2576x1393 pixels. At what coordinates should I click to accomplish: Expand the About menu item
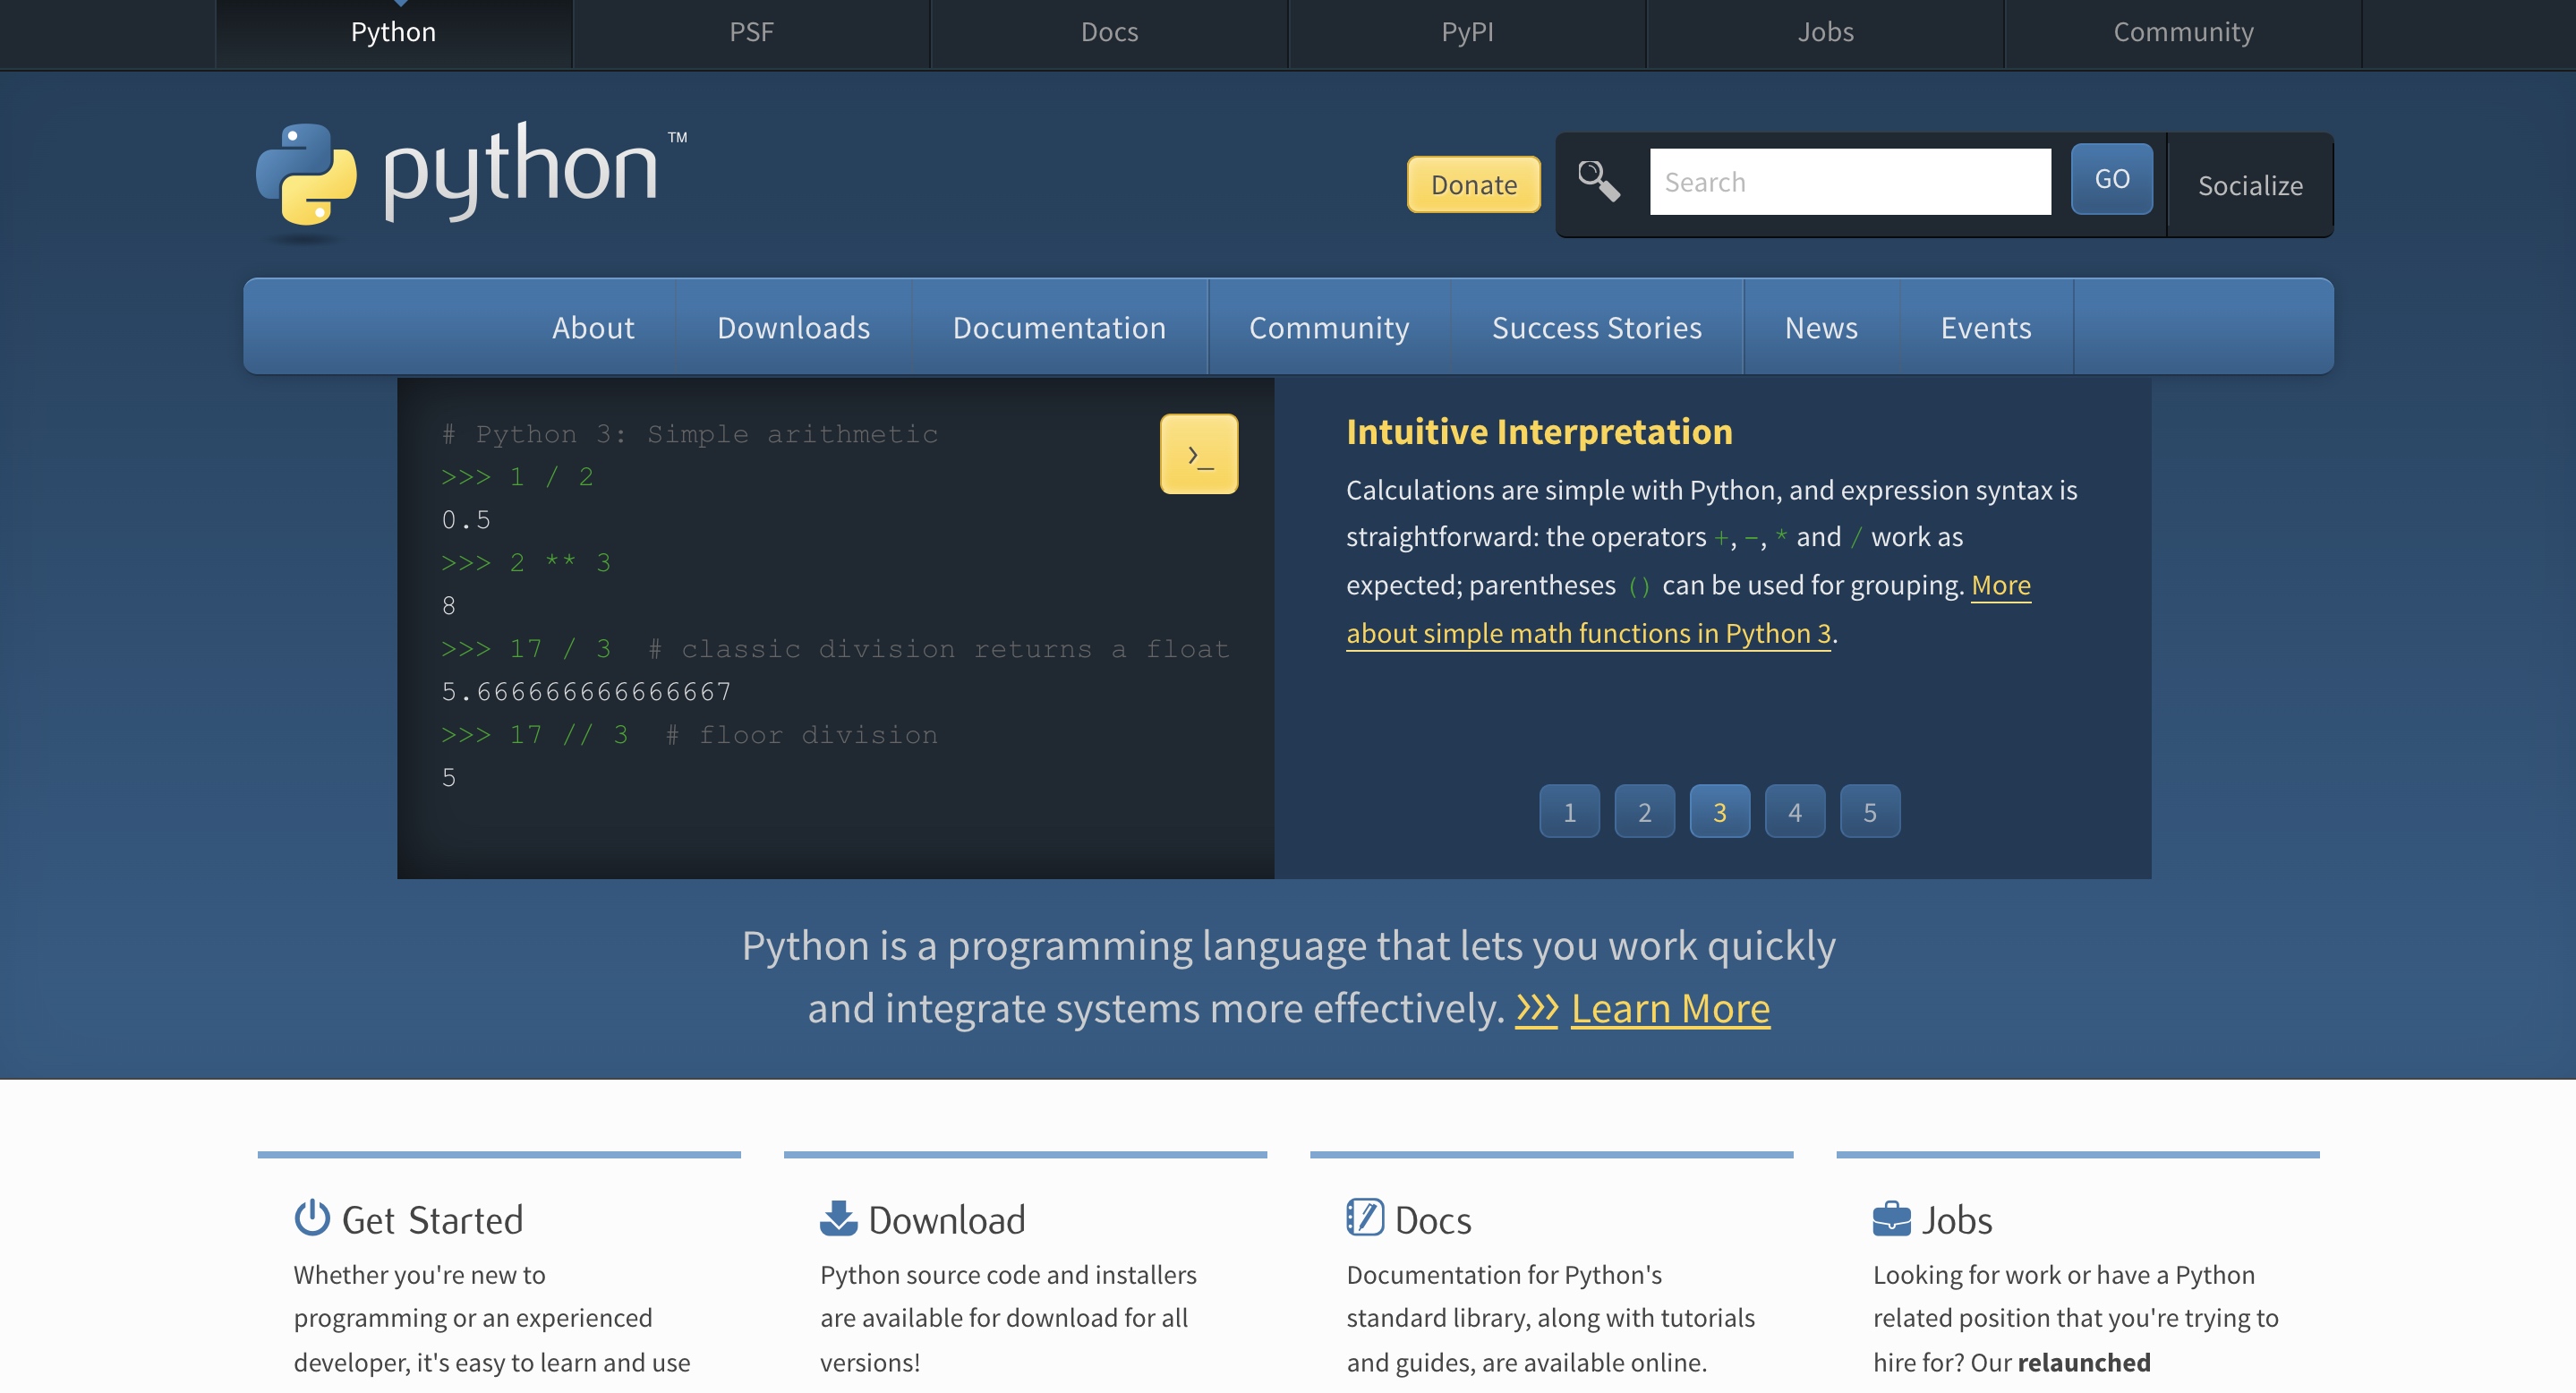592,324
